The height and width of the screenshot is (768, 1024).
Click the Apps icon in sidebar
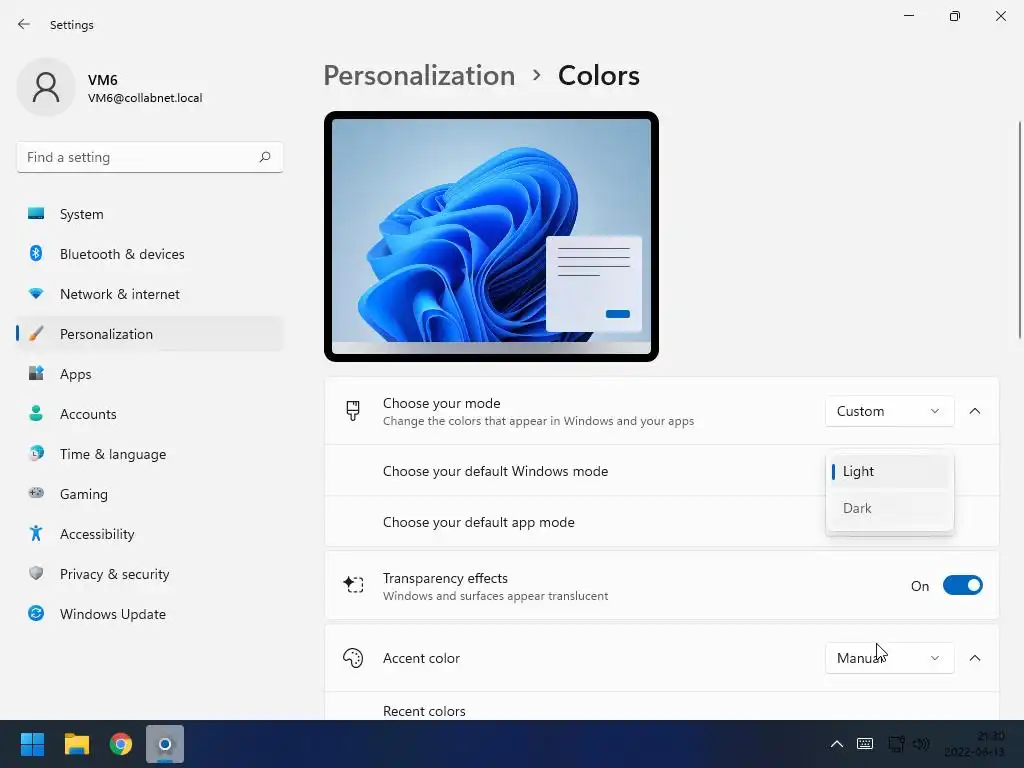coord(36,374)
